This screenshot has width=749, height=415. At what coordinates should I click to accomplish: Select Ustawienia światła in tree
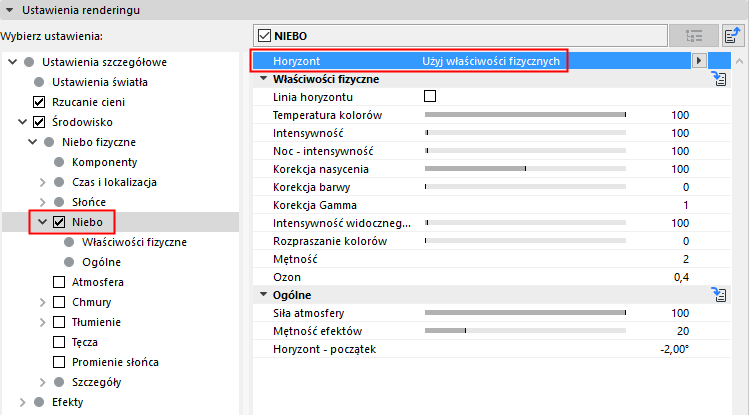pyautogui.click(x=100, y=82)
